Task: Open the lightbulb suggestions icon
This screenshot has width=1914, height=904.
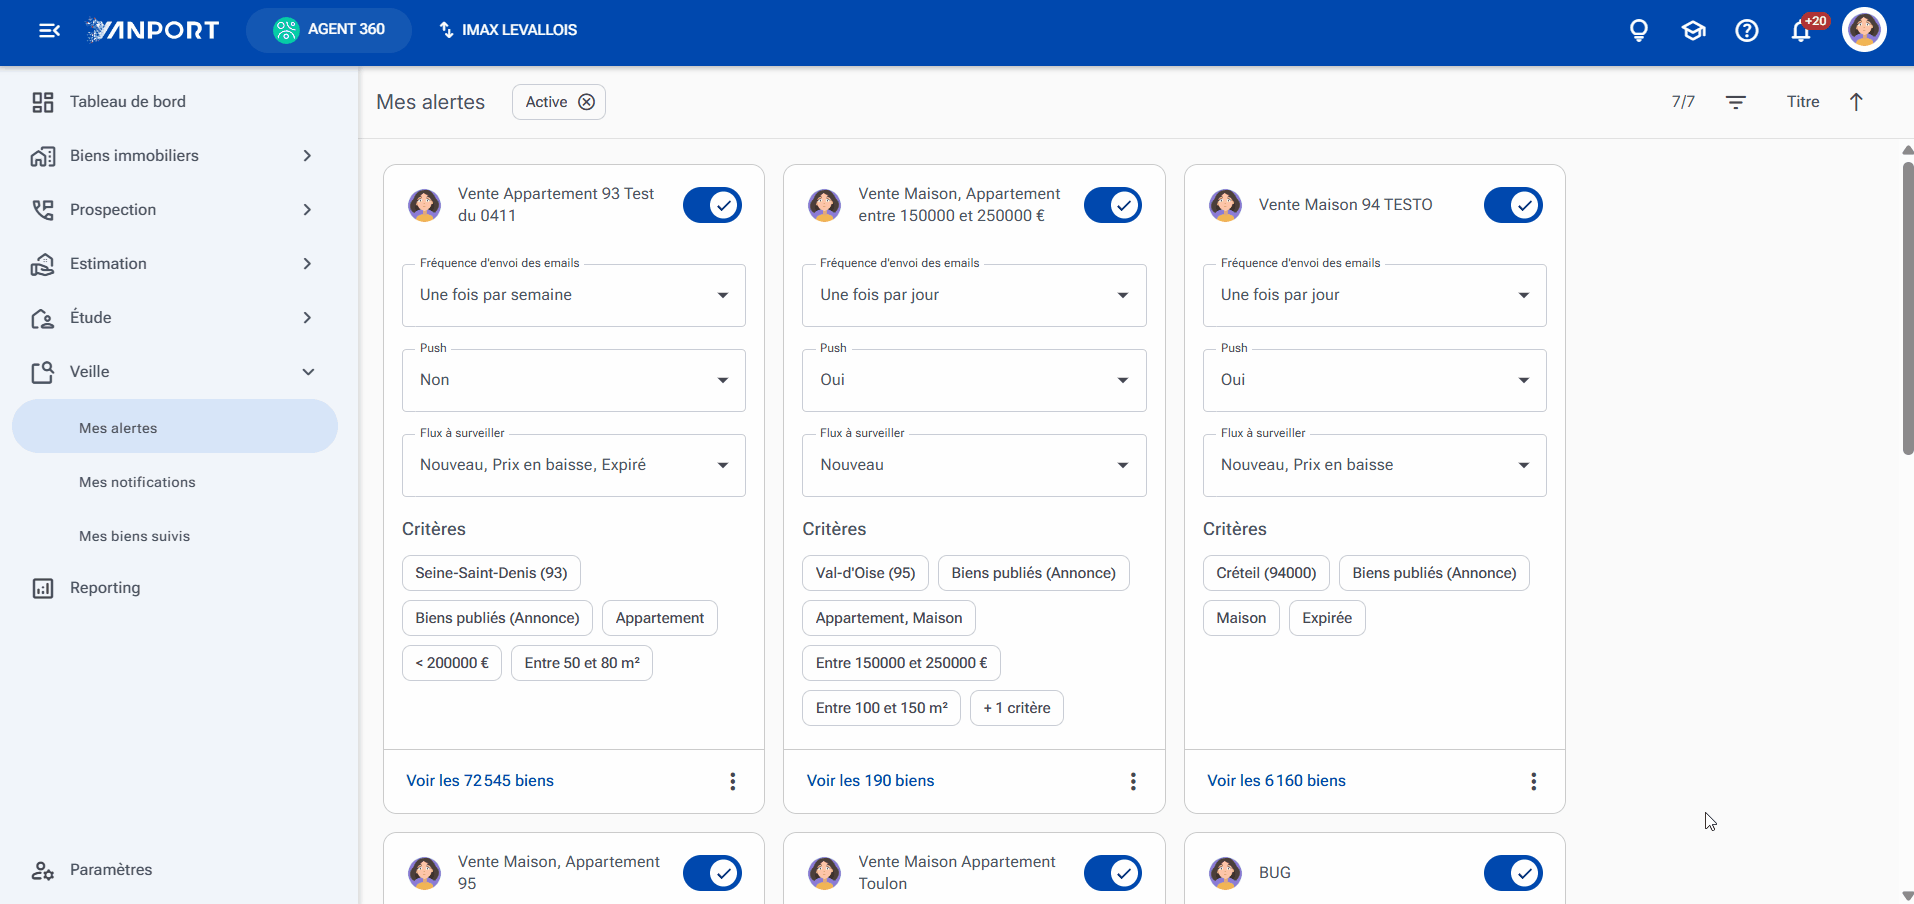Action: tap(1639, 30)
